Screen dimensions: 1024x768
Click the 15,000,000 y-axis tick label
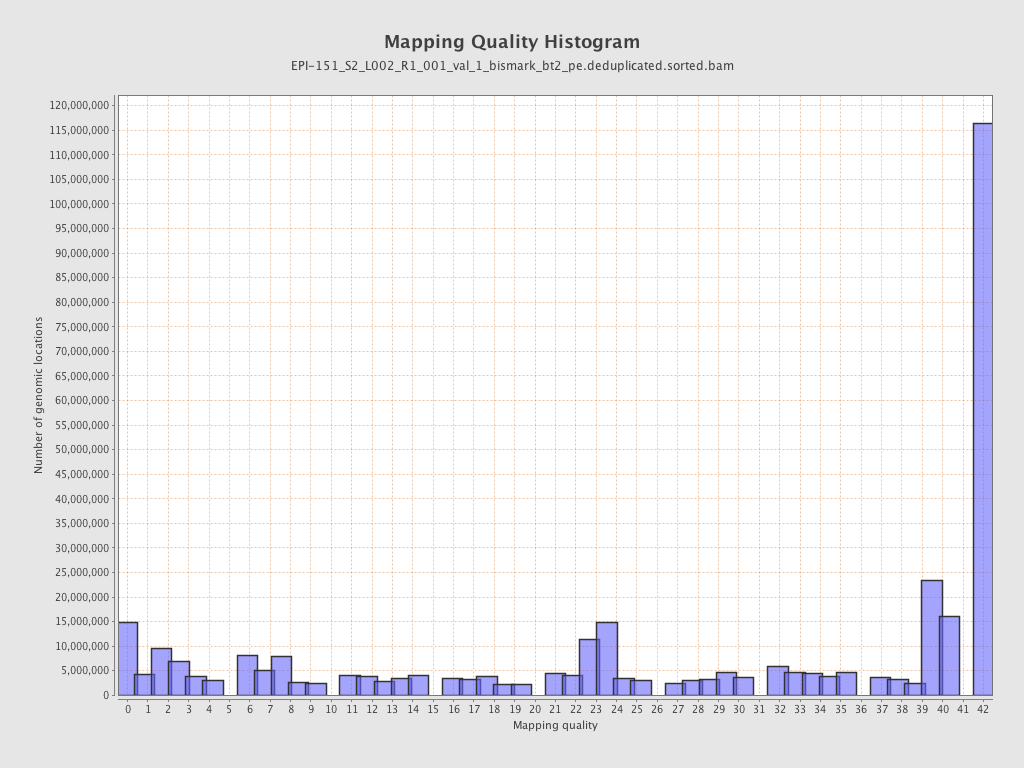(x=82, y=622)
